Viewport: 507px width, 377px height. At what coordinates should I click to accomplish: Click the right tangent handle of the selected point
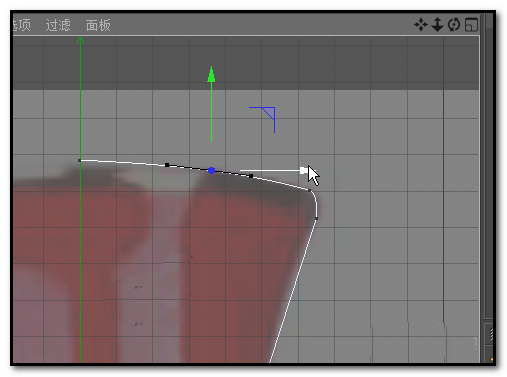click(x=251, y=176)
